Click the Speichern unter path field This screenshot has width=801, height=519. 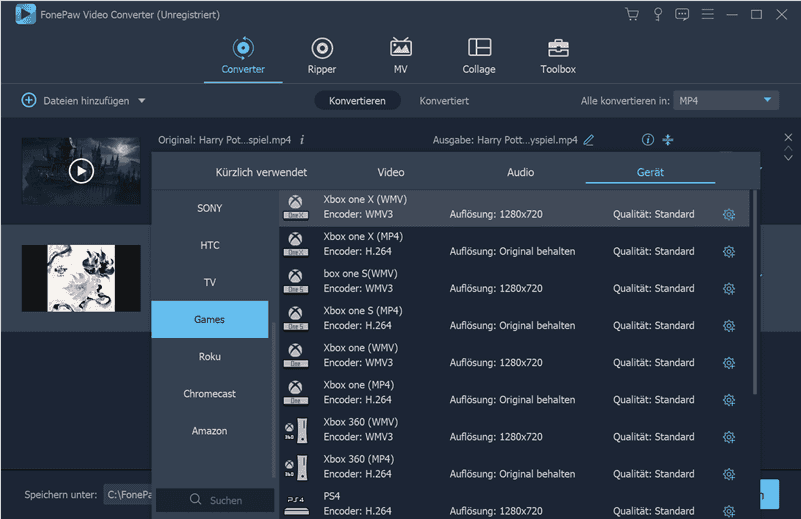(128, 494)
